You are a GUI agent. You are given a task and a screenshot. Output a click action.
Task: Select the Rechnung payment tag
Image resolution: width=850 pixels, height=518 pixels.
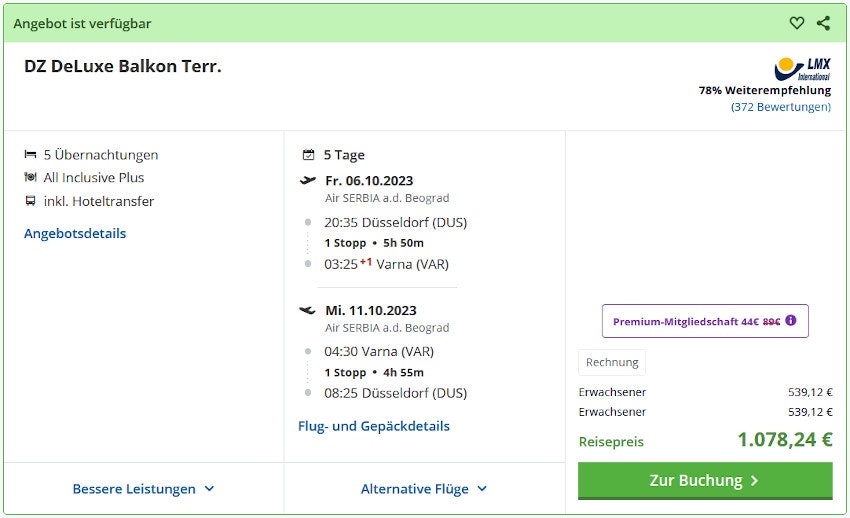point(612,362)
